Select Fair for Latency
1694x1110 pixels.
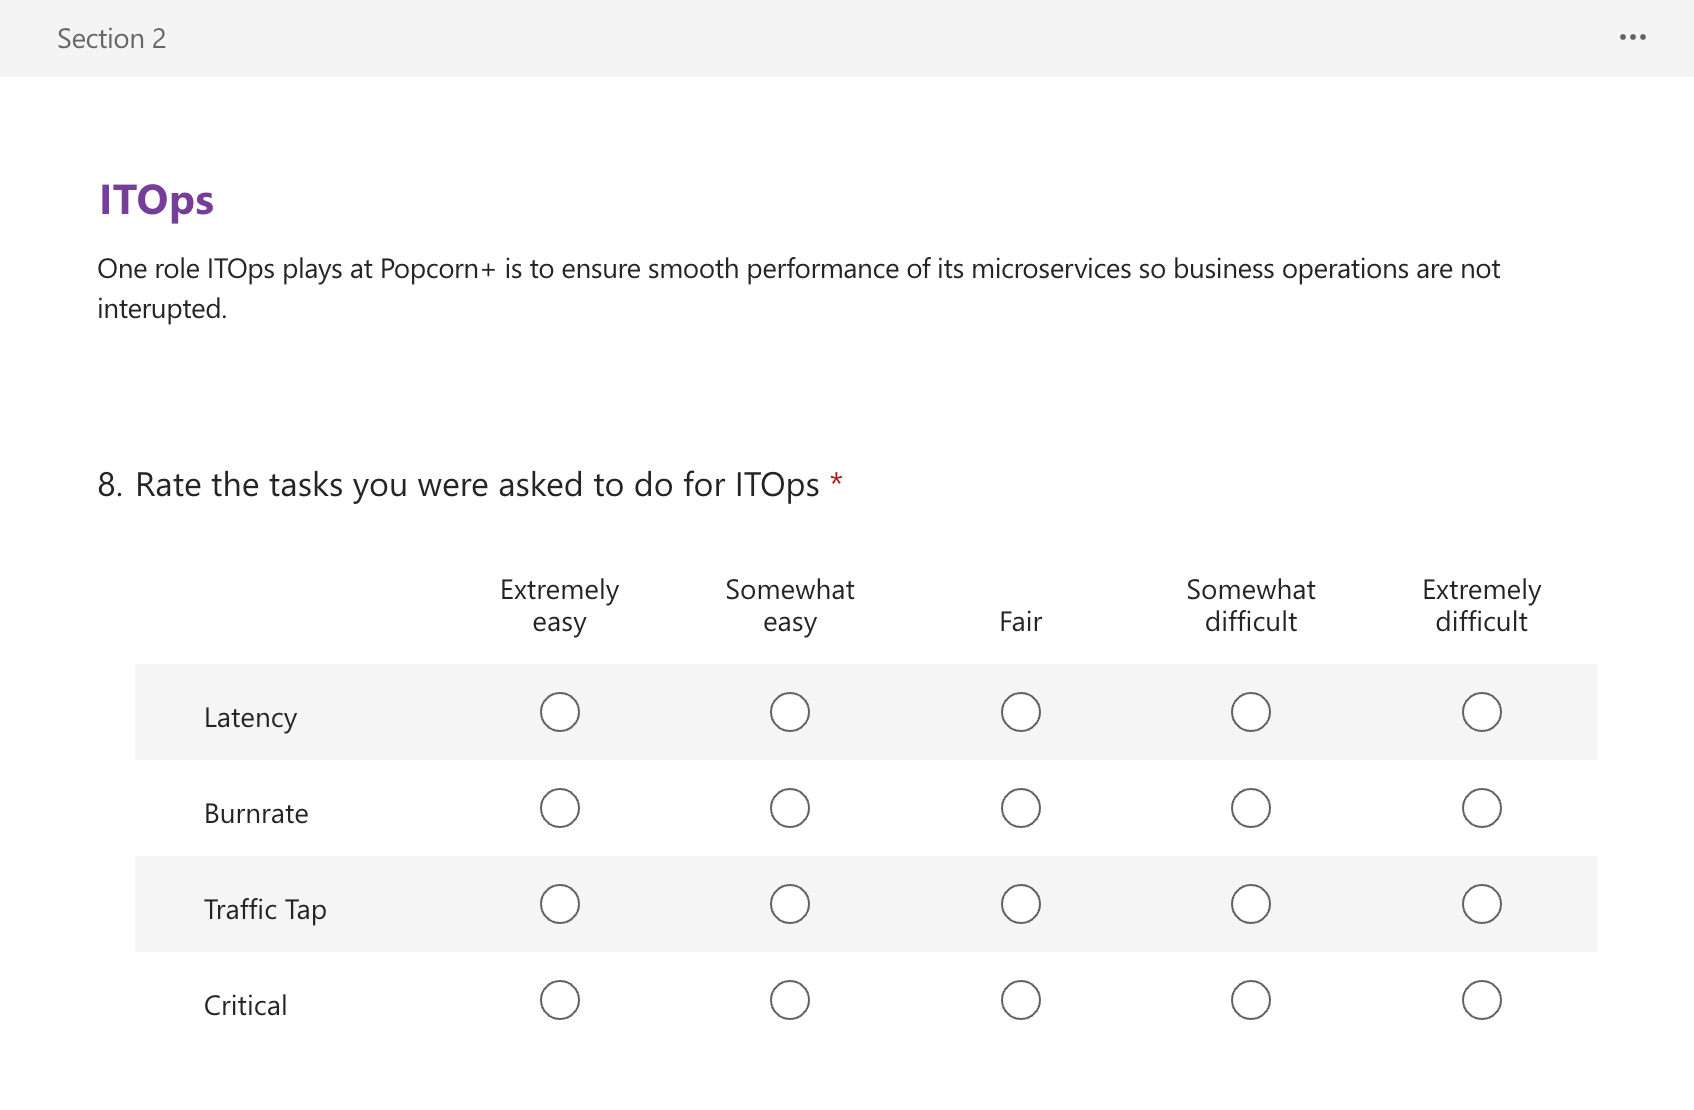1020,712
